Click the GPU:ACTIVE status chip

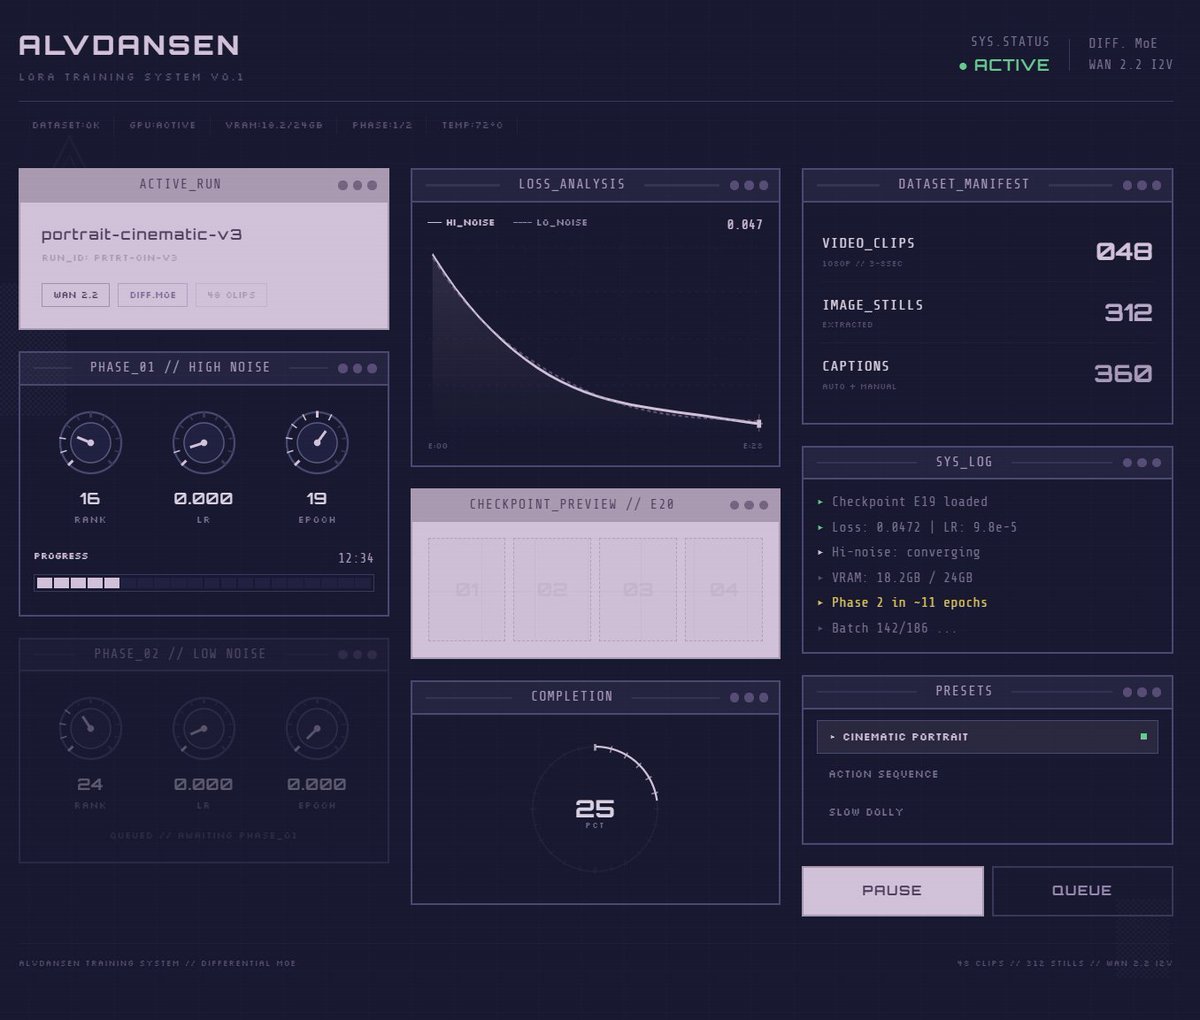(x=163, y=126)
